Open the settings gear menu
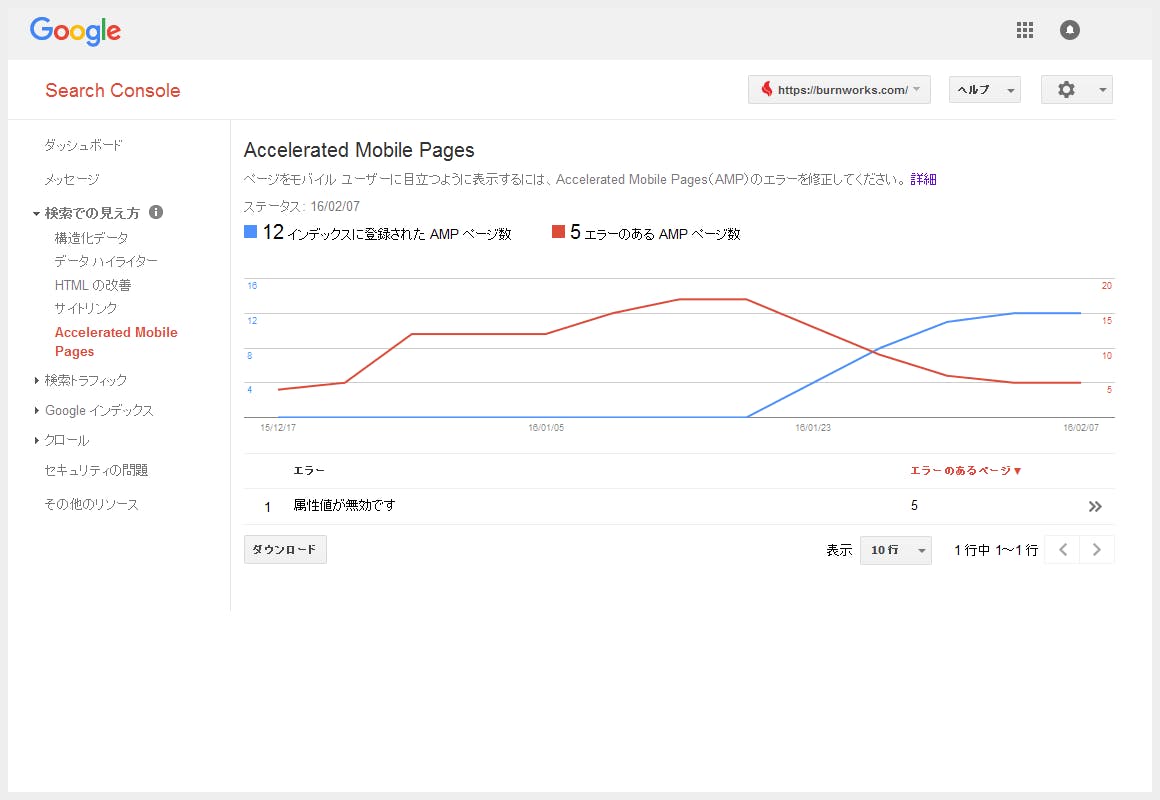 coord(1076,90)
